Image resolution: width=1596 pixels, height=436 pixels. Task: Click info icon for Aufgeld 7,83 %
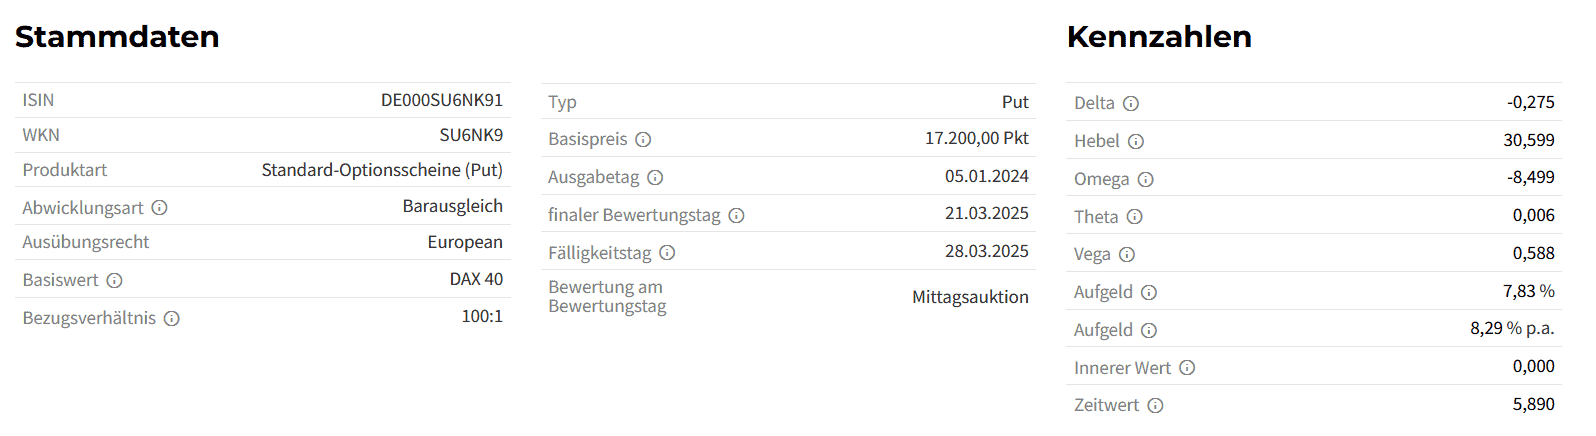(x=1149, y=293)
